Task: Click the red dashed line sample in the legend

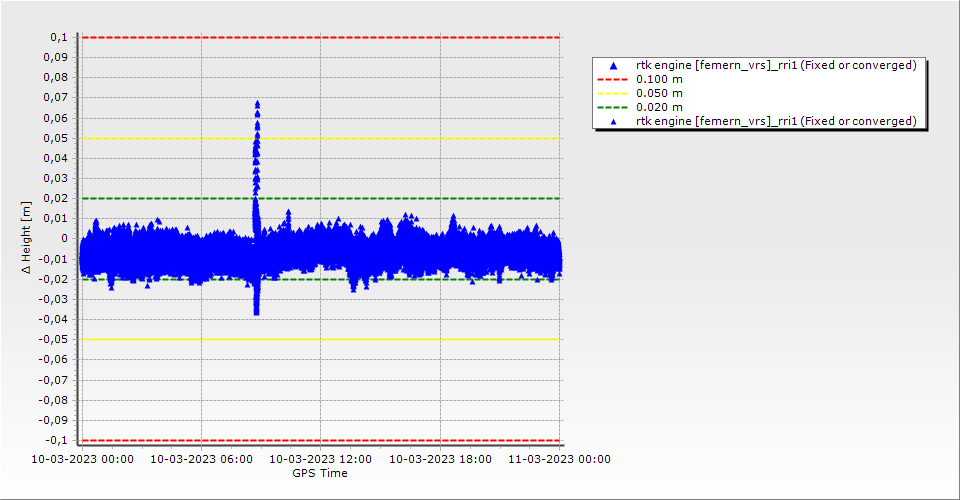Action: [613, 79]
